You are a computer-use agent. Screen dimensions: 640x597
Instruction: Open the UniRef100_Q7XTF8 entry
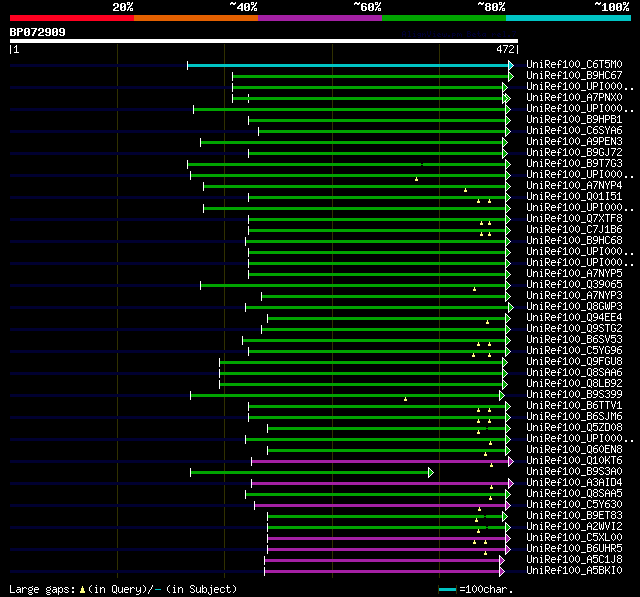tap(574, 219)
